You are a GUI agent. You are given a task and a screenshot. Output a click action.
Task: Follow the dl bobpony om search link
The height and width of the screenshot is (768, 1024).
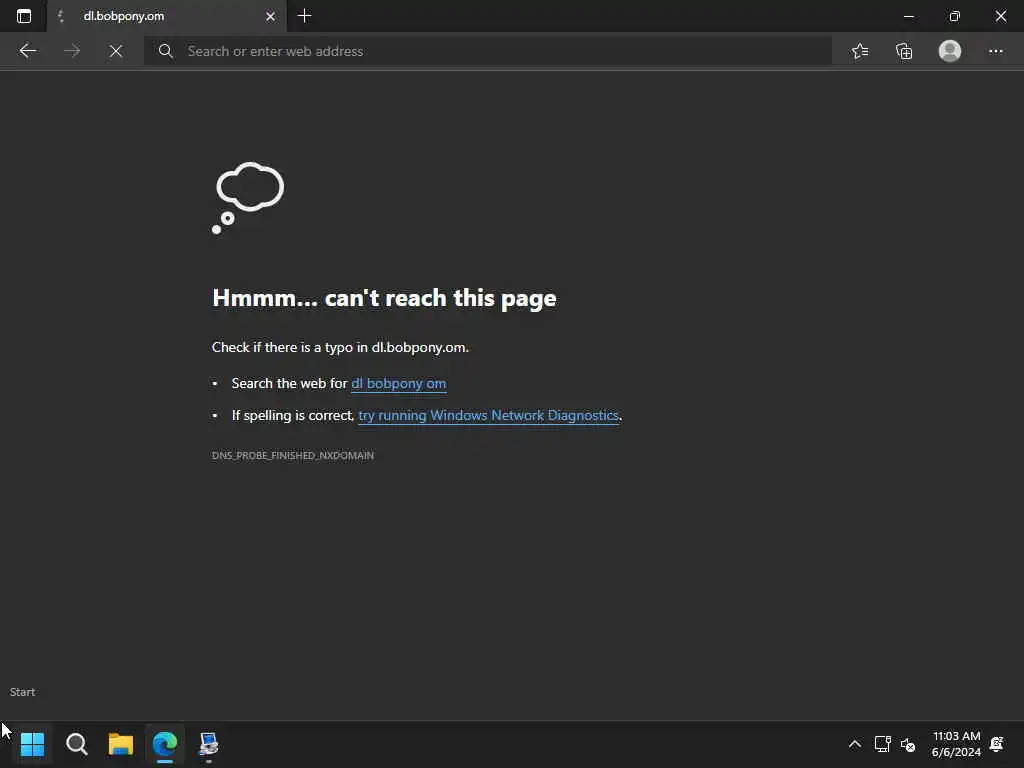coord(398,383)
